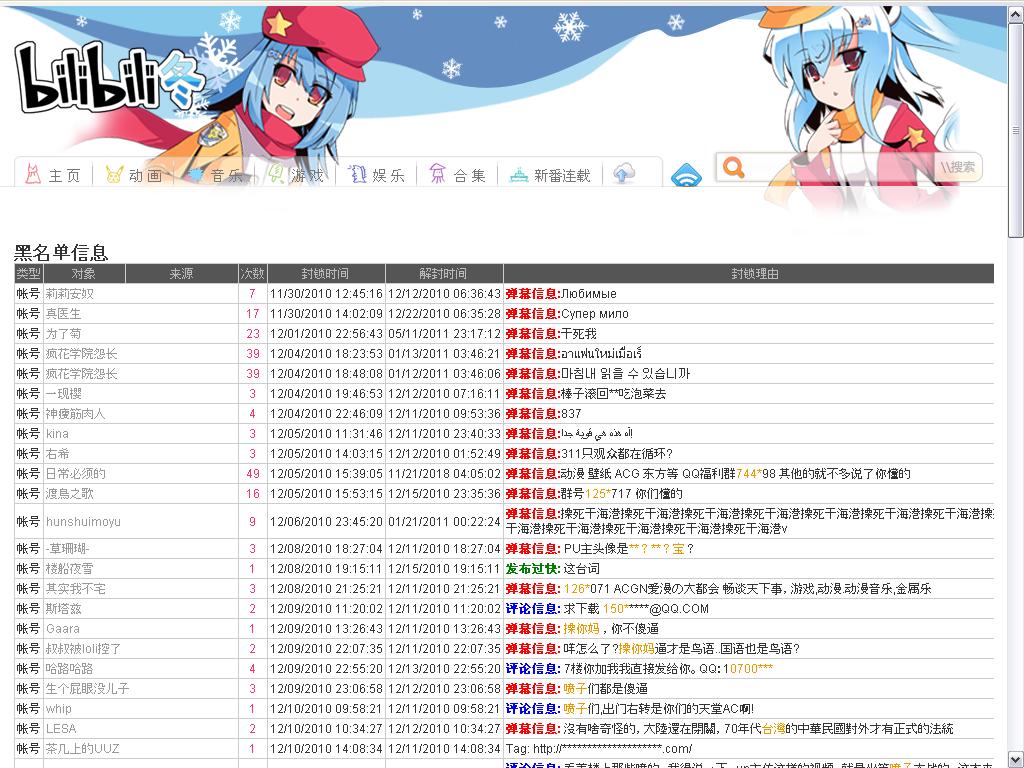1024x768 pixels.
Task: Click the 对象 column header
Action: tap(84, 274)
